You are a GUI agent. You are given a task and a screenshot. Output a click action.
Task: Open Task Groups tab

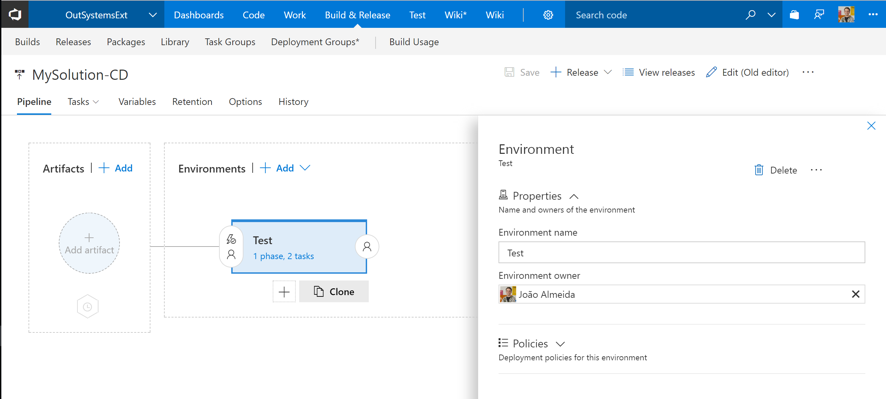pos(230,42)
